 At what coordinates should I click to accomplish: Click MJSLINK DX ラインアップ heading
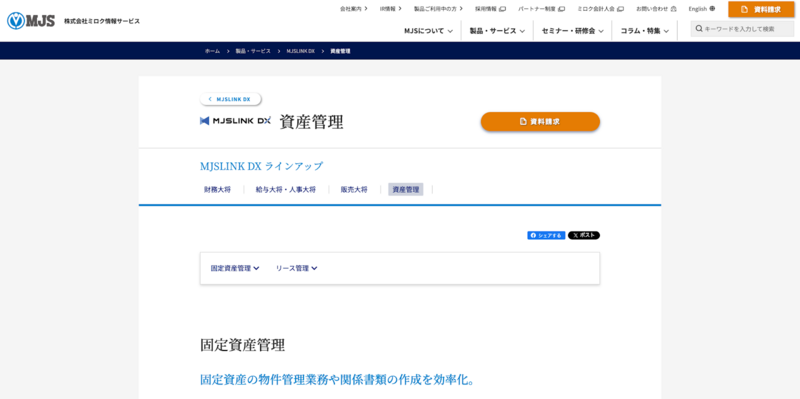click(261, 166)
